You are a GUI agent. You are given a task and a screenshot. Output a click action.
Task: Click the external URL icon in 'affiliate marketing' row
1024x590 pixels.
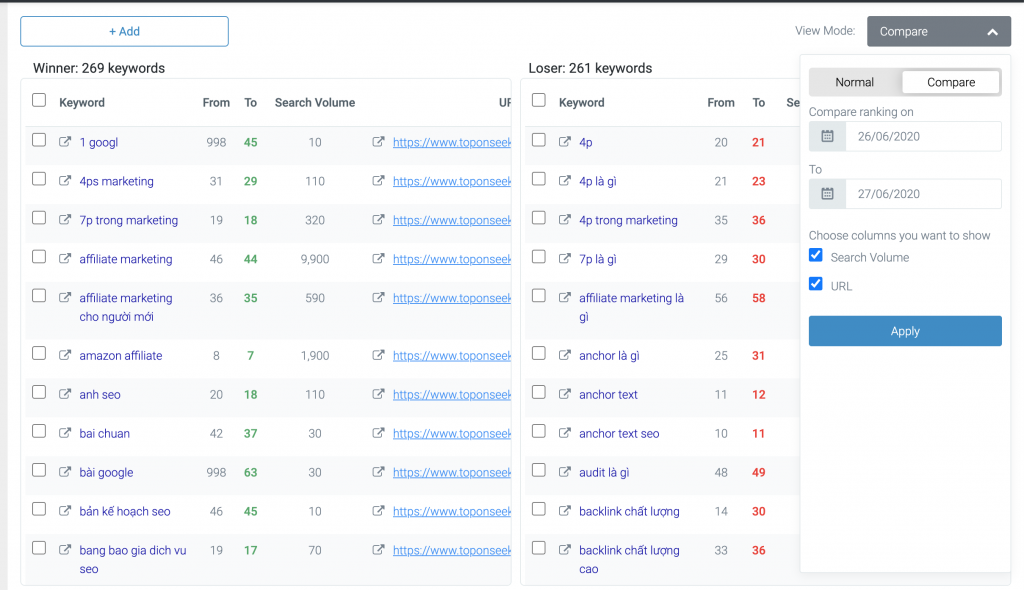pos(378,259)
